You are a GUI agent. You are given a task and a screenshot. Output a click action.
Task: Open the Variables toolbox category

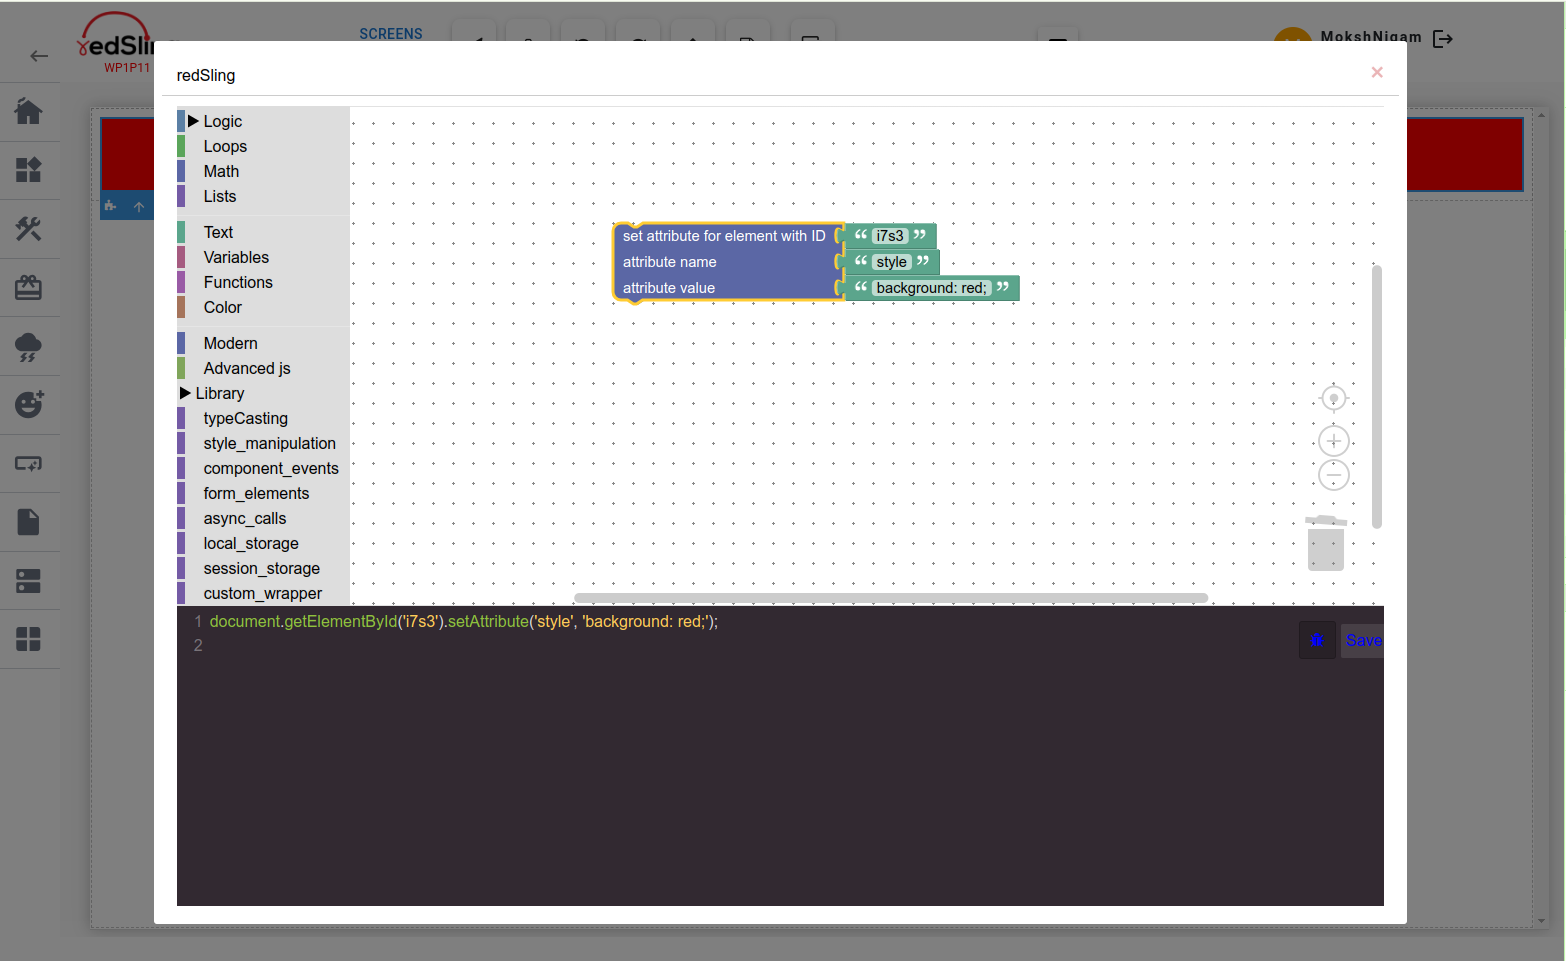(236, 257)
